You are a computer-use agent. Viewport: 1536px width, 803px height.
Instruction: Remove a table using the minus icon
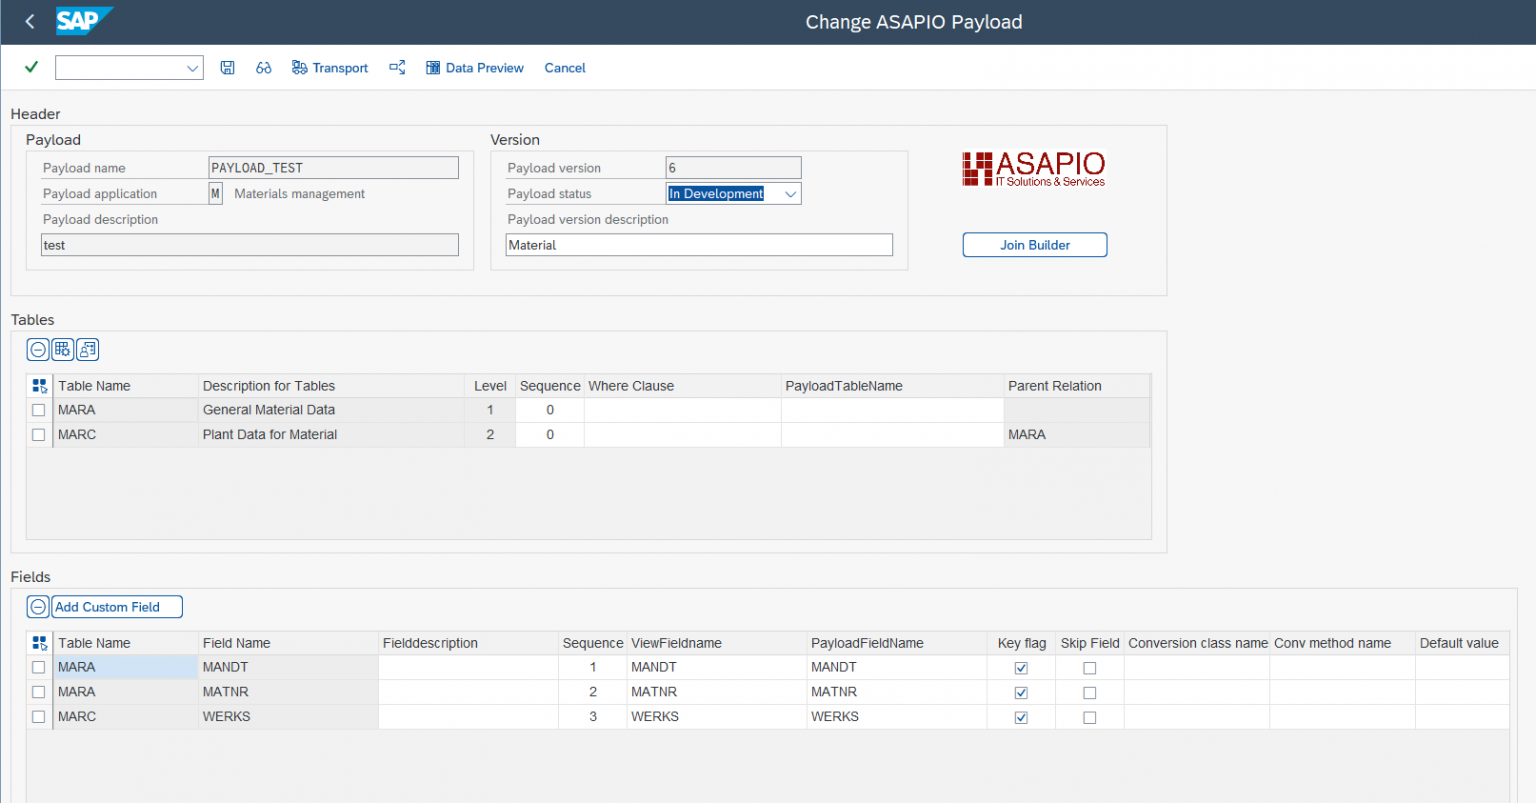(x=37, y=349)
